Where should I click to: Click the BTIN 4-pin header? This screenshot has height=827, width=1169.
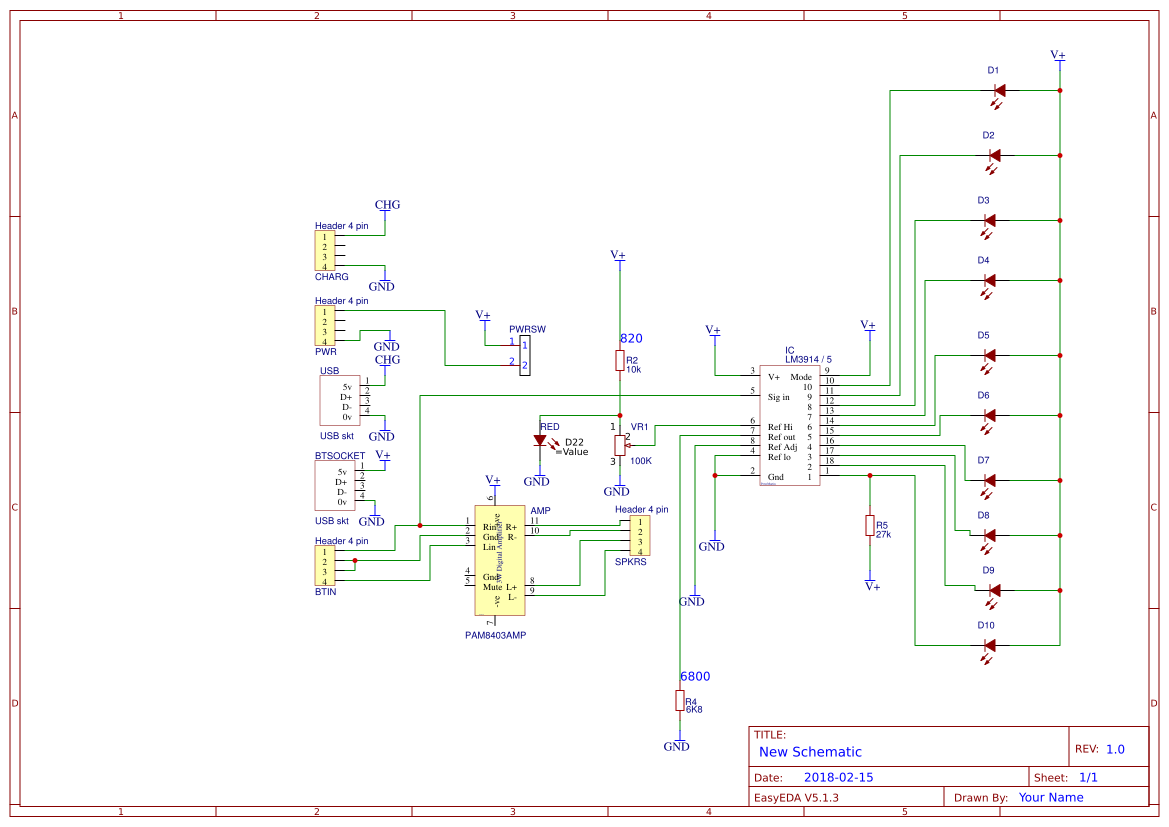[326, 565]
